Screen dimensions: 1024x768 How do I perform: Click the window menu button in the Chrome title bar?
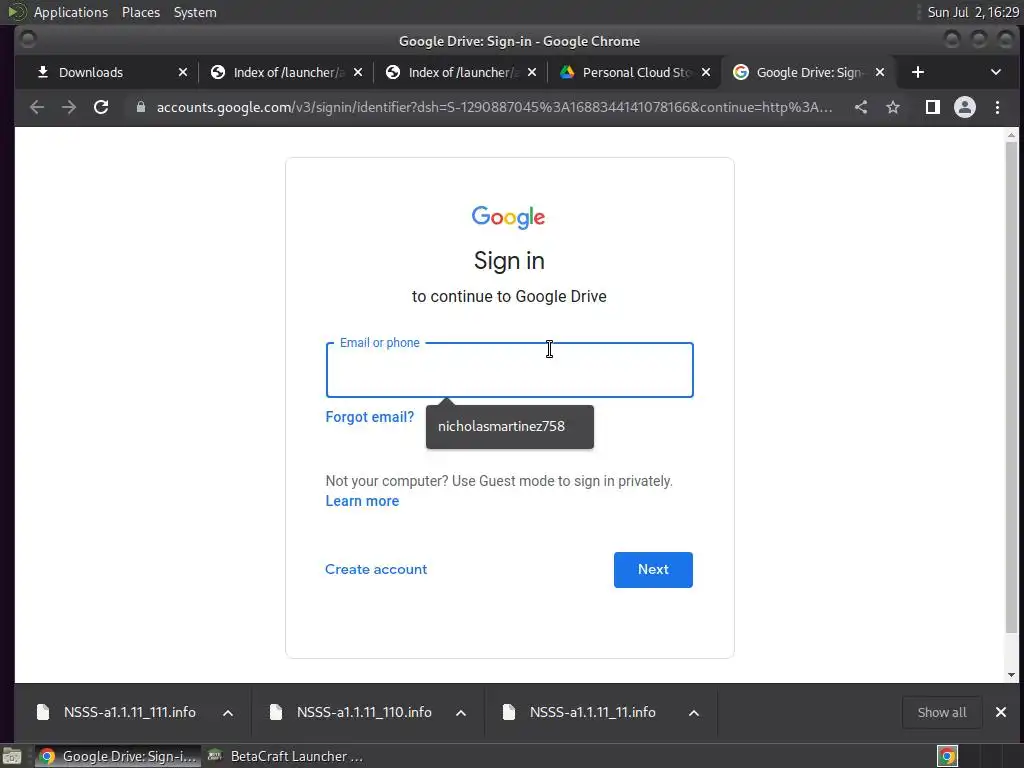(28, 40)
